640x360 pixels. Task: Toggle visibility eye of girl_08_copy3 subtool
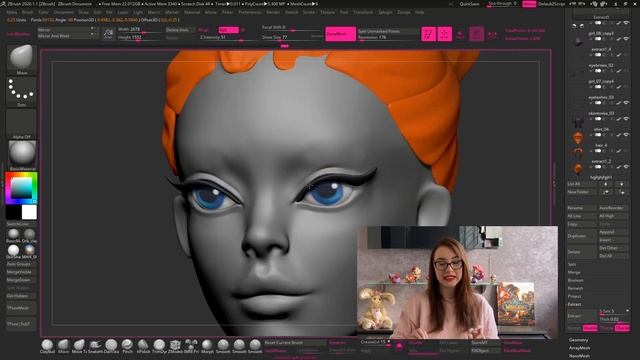tap(626, 39)
